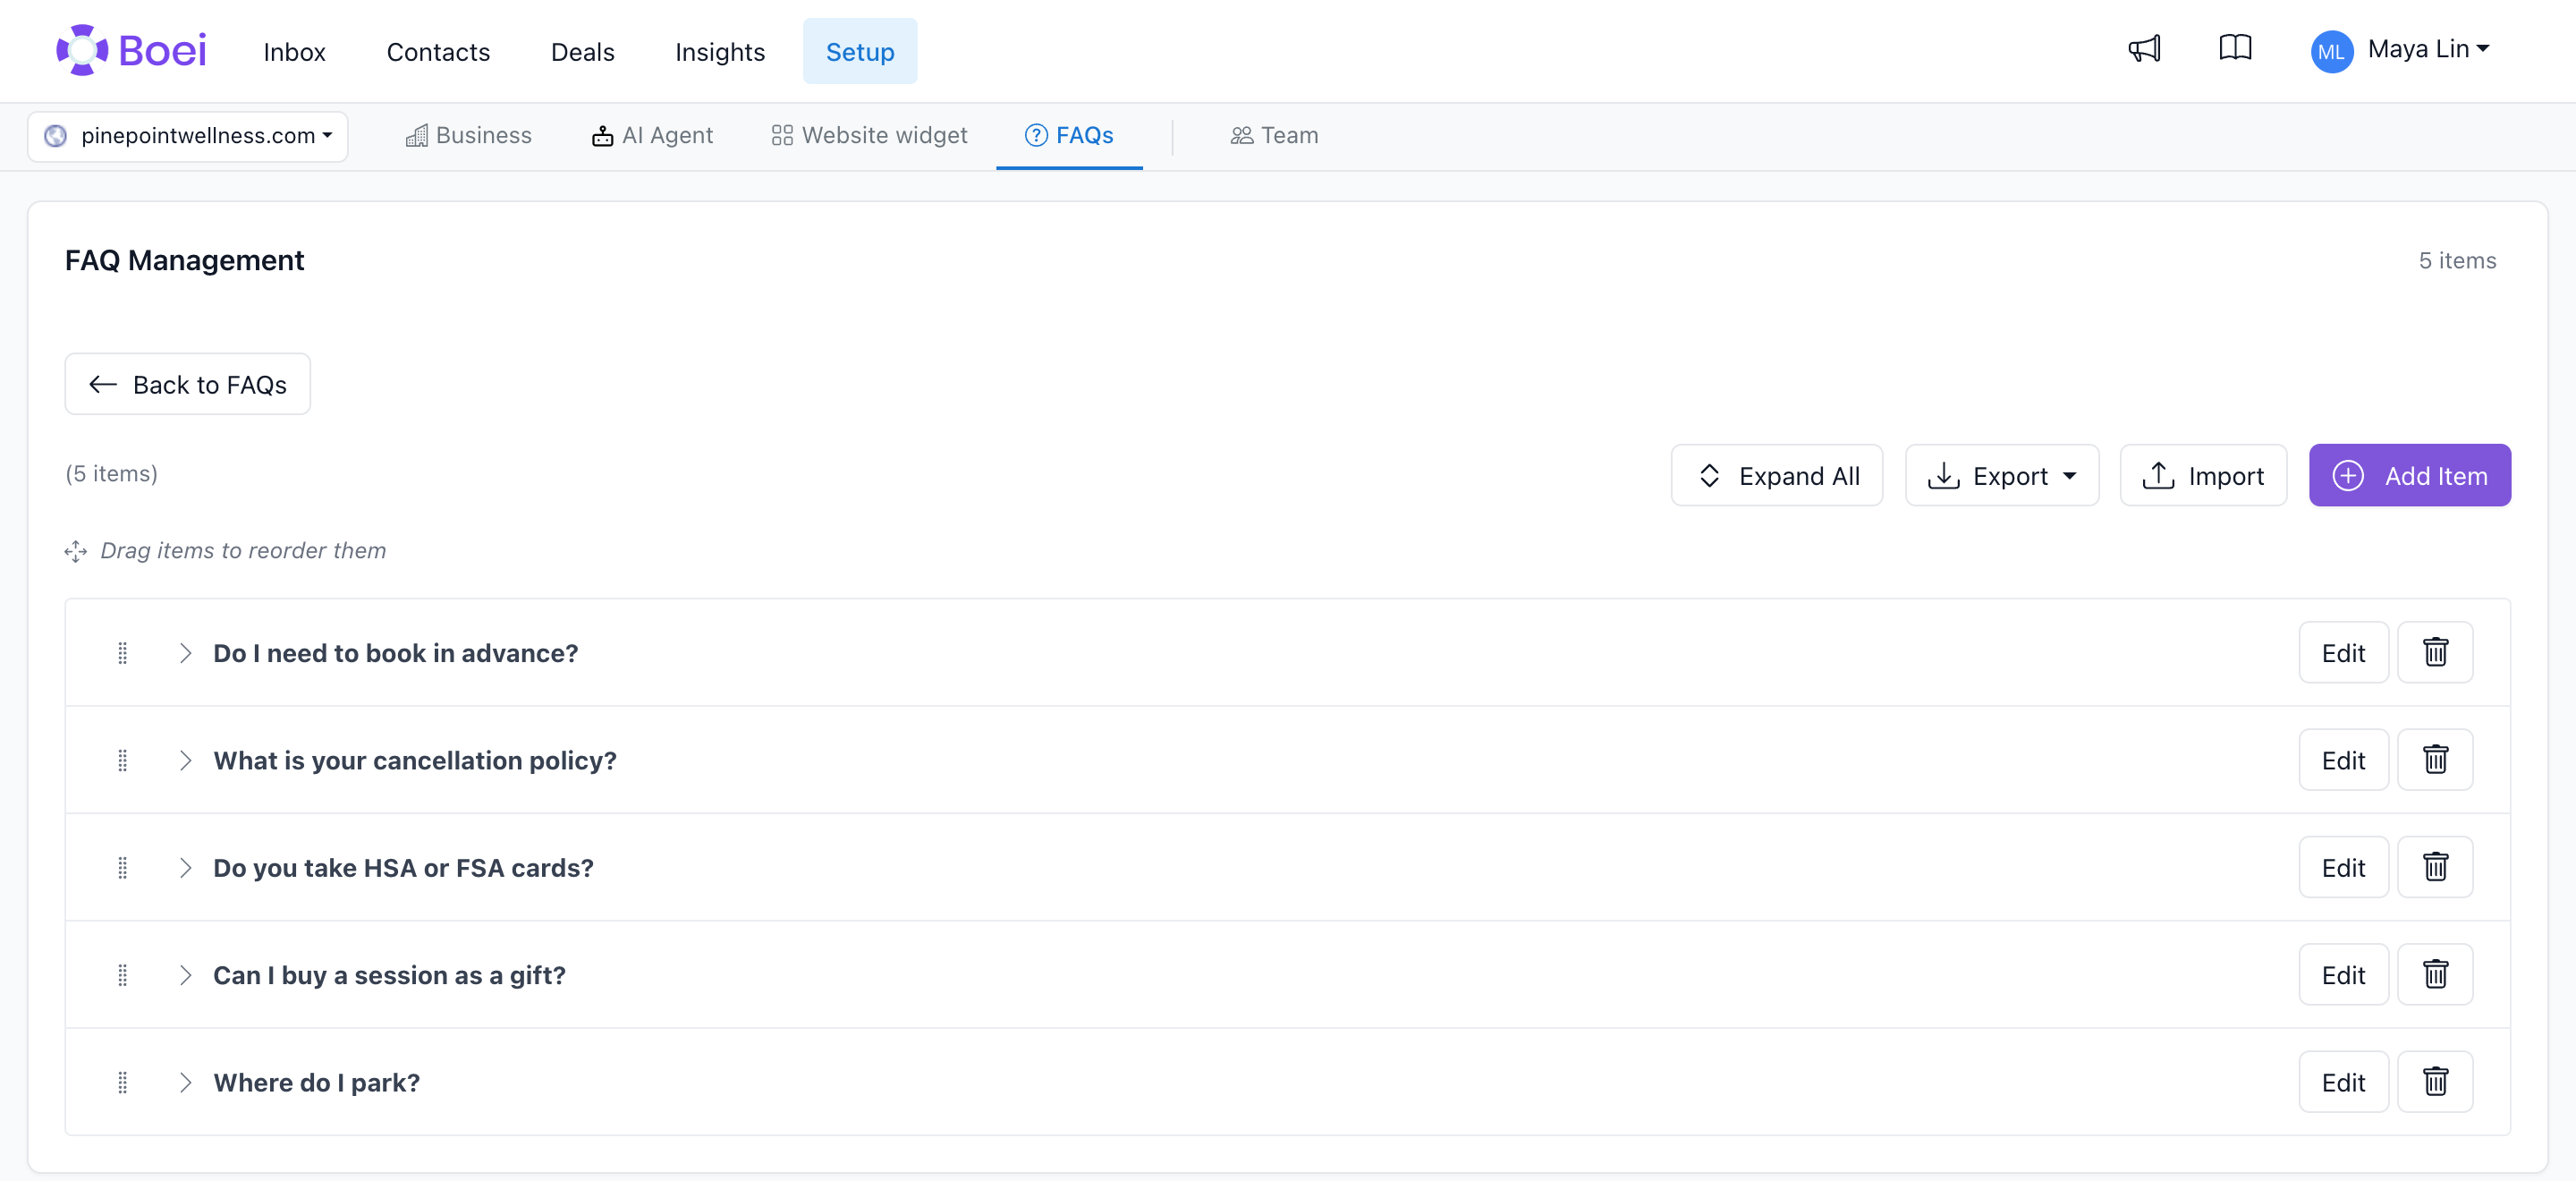This screenshot has height=1181, width=2576.
Task: Switch to the Website widget tab
Action: [869, 136]
